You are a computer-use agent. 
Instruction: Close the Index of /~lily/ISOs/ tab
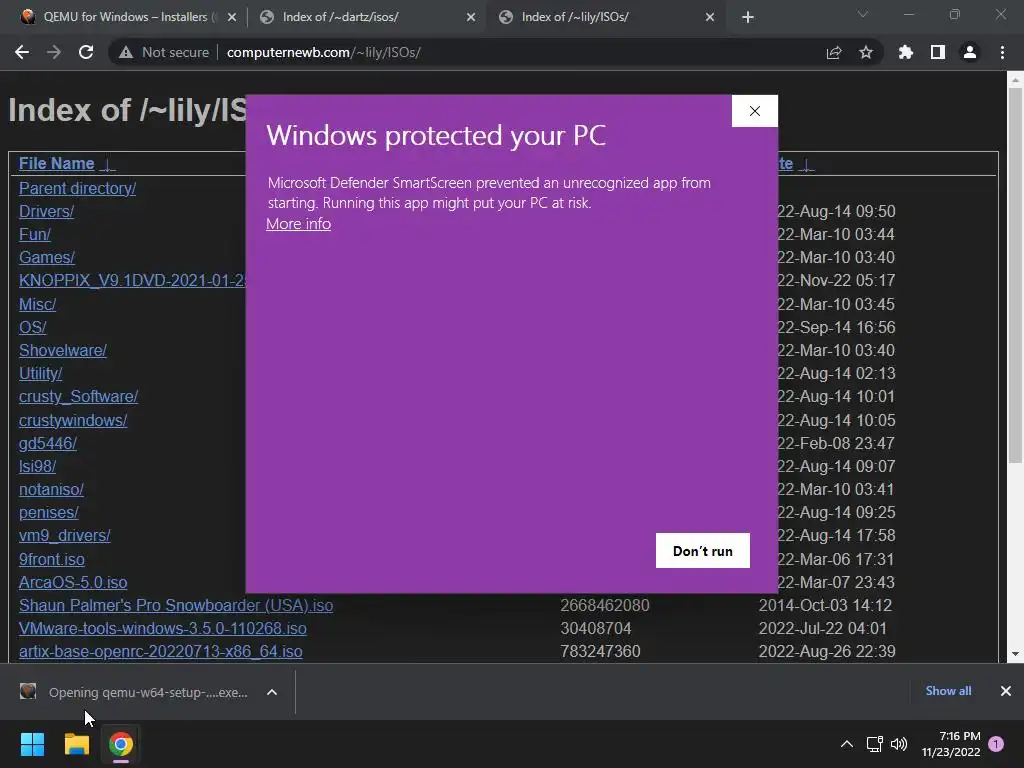pyautogui.click(x=710, y=17)
